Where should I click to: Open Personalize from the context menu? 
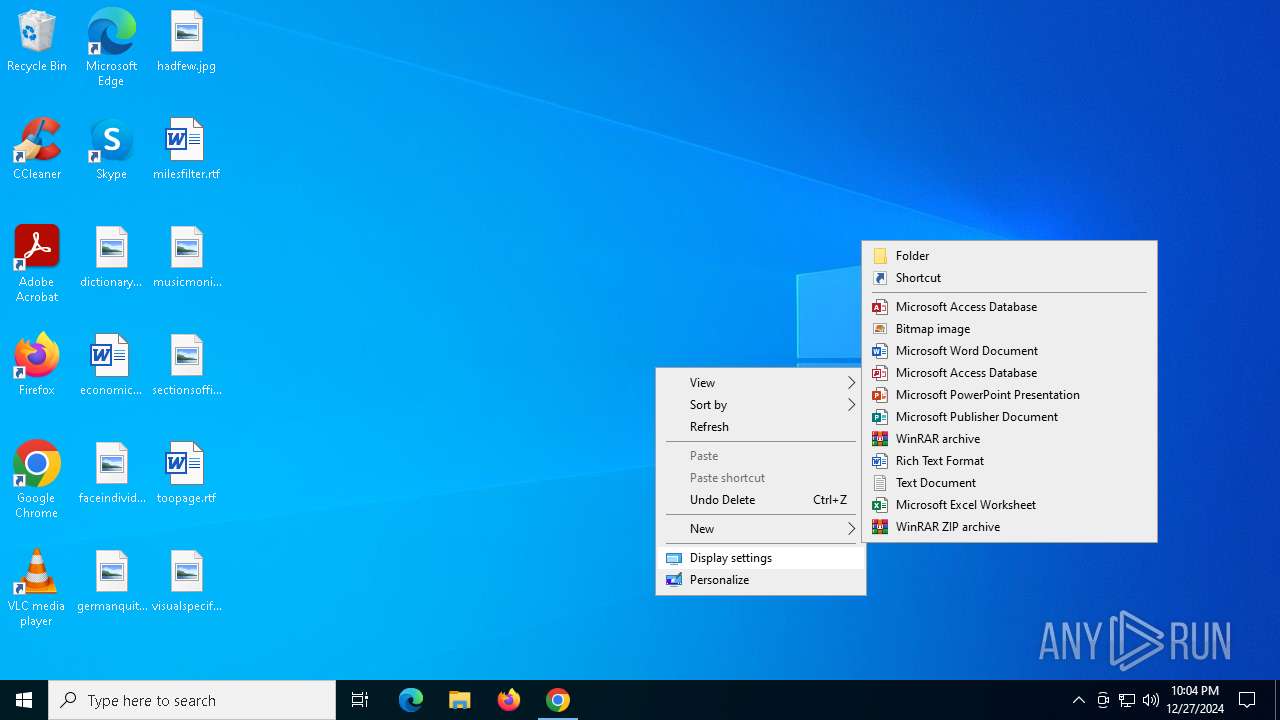click(761, 580)
